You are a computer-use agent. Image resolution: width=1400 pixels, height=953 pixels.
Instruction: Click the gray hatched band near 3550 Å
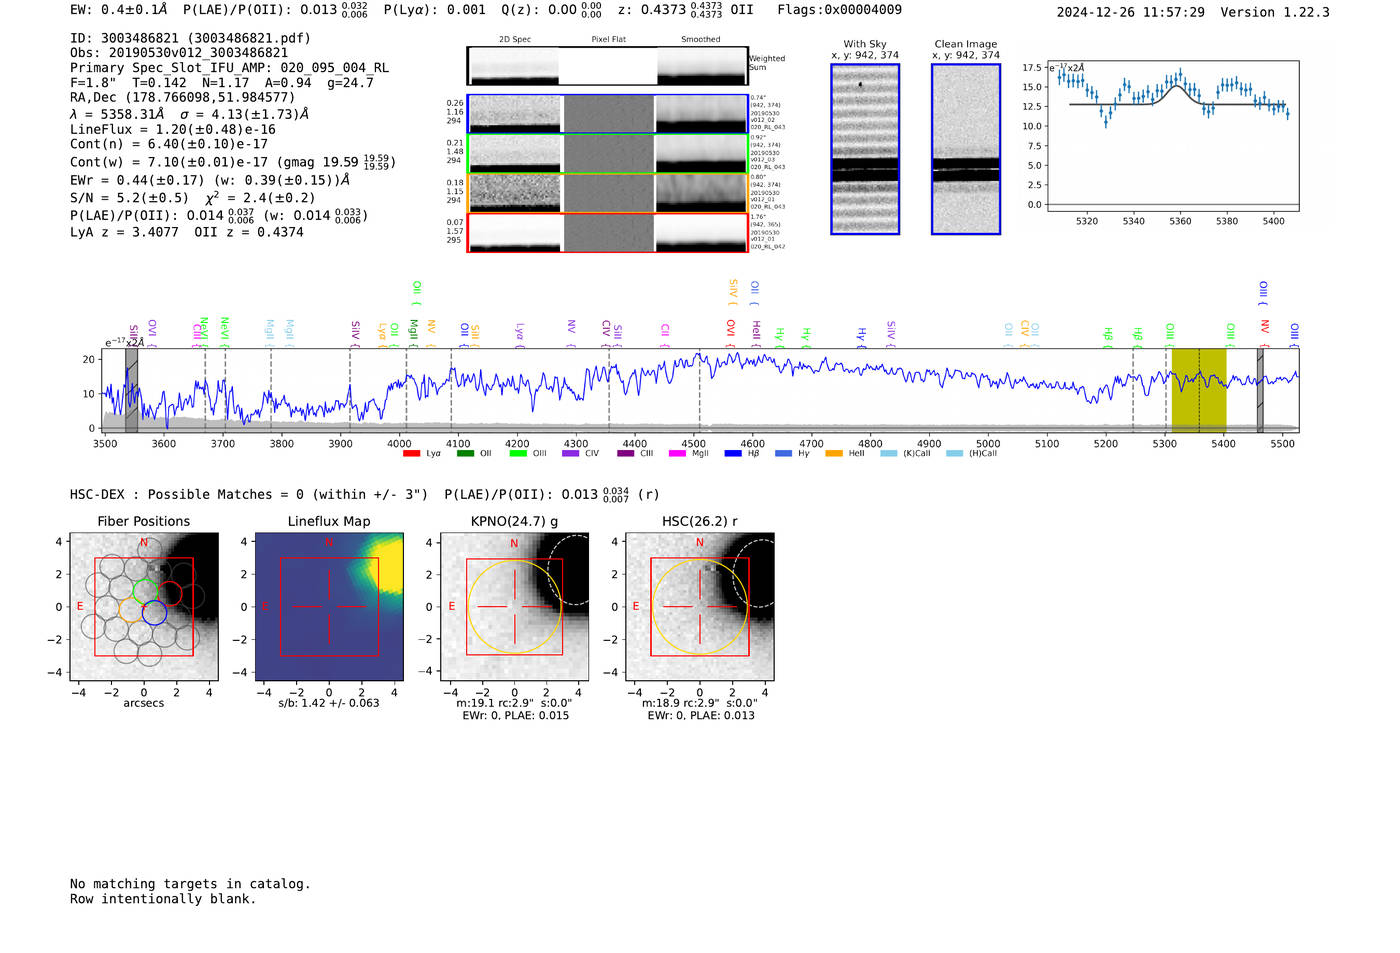point(131,390)
